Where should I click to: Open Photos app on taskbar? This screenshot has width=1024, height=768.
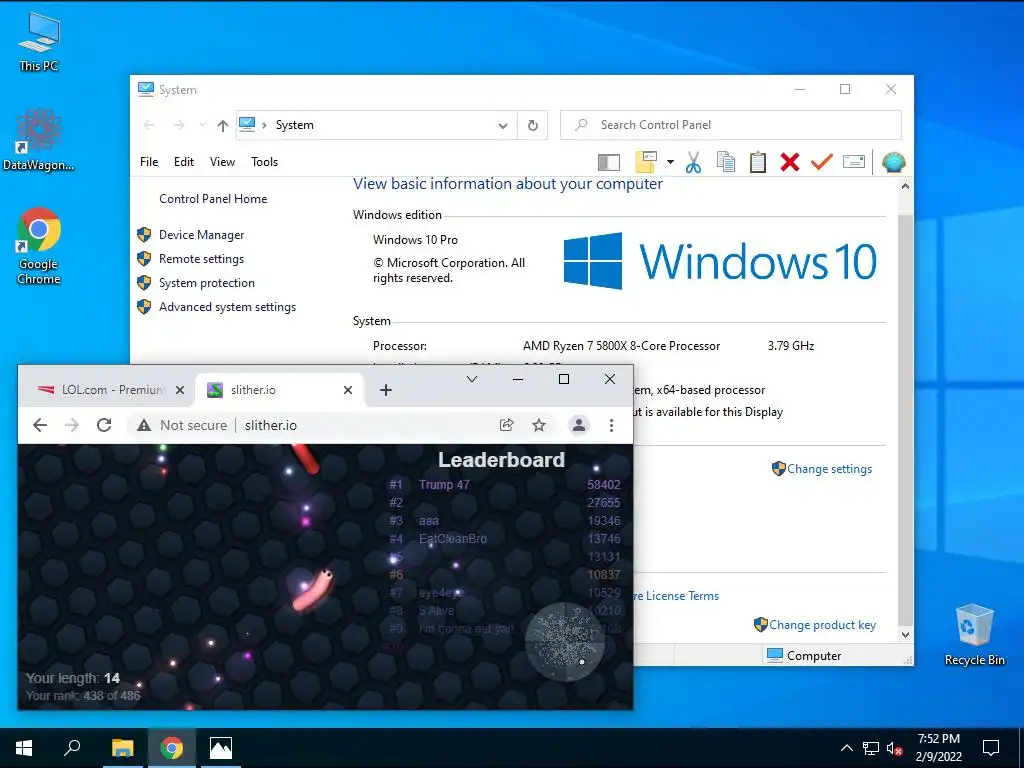pos(221,748)
